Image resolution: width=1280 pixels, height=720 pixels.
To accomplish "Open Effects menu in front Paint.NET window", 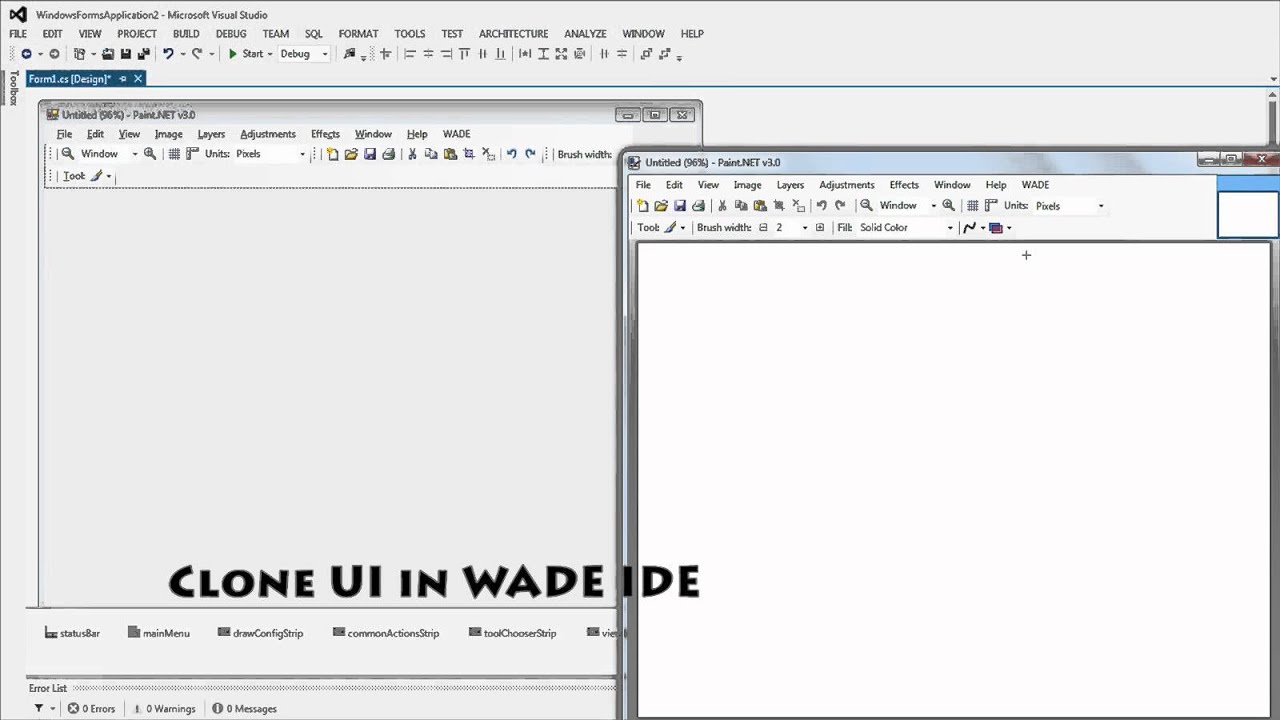I will coord(904,185).
